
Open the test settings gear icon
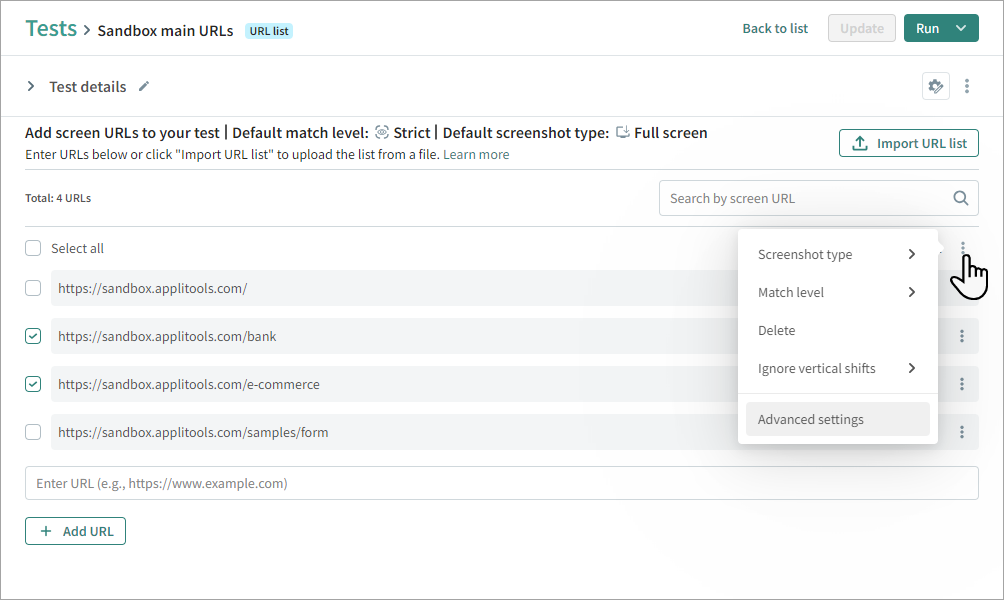pyautogui.click(x=935, y=87)
